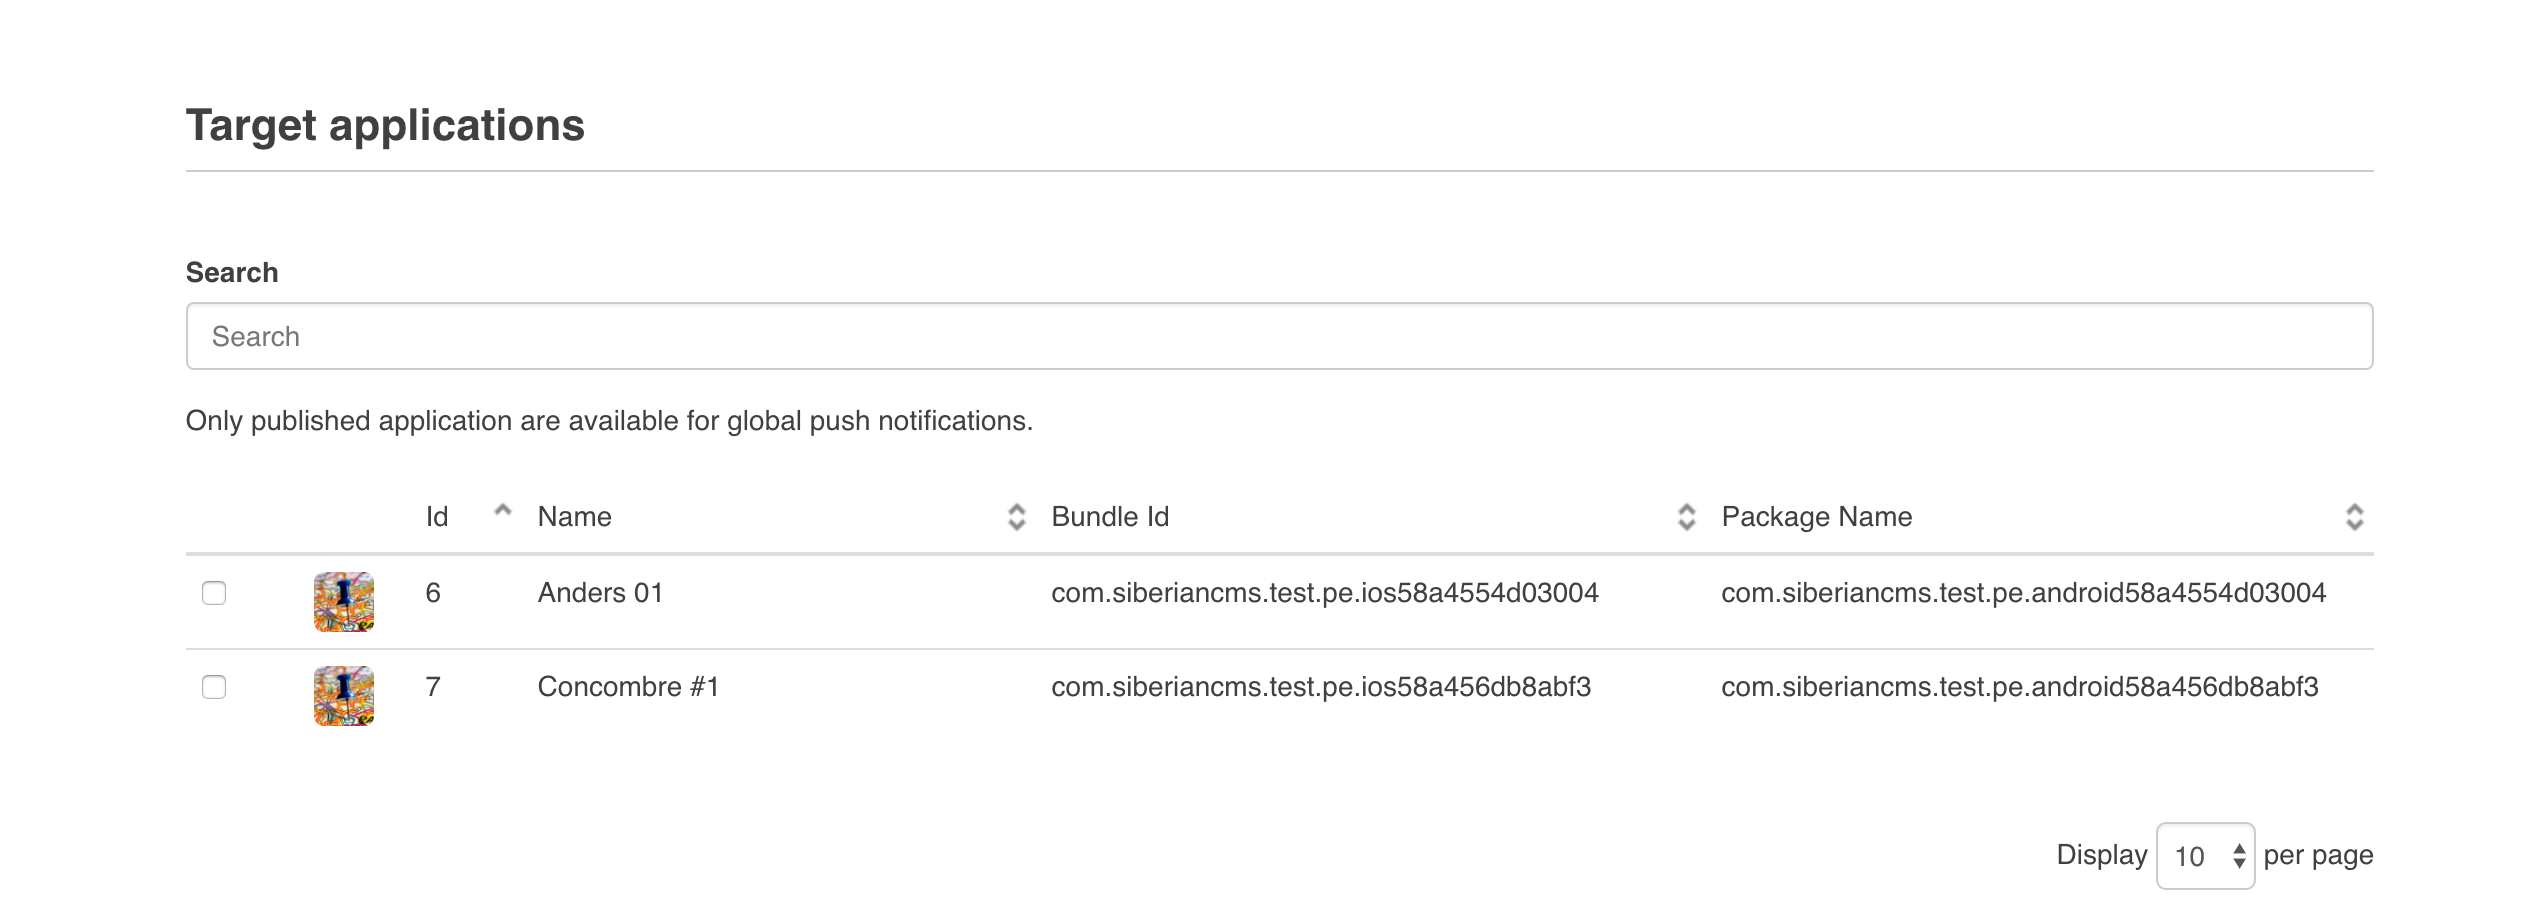Click the Package Name column header
This screenshot has width=2536, height=910.
click(x=1816, y=517)
